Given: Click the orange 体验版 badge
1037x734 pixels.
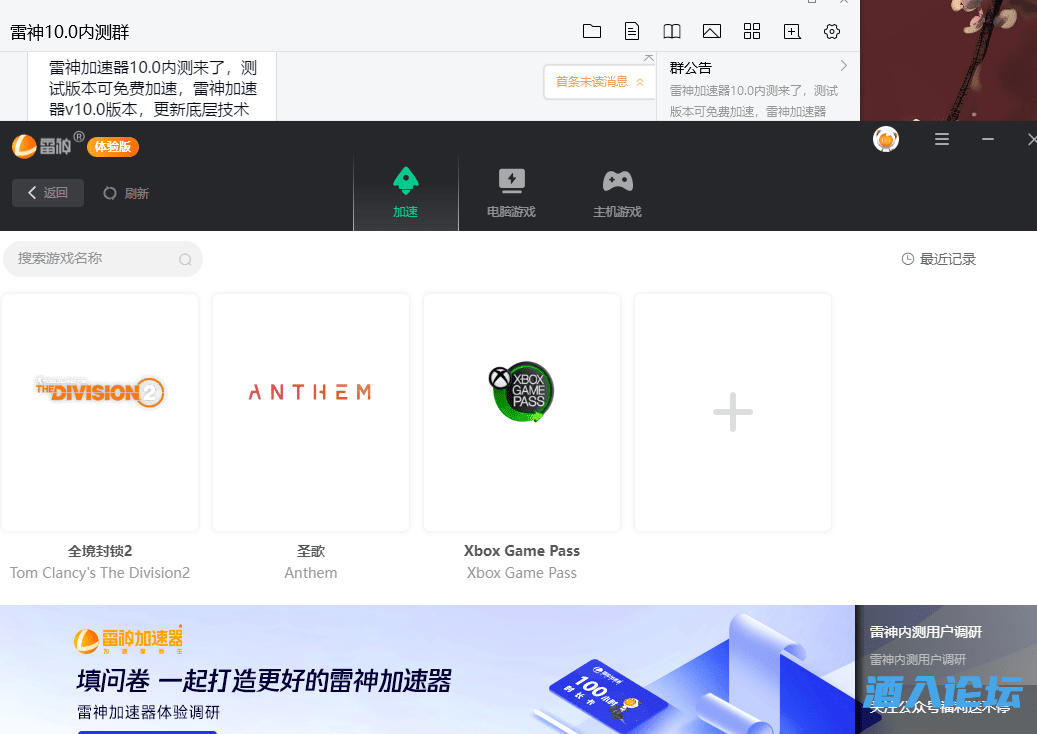Looking at the screenshot, I should [112, 146].
